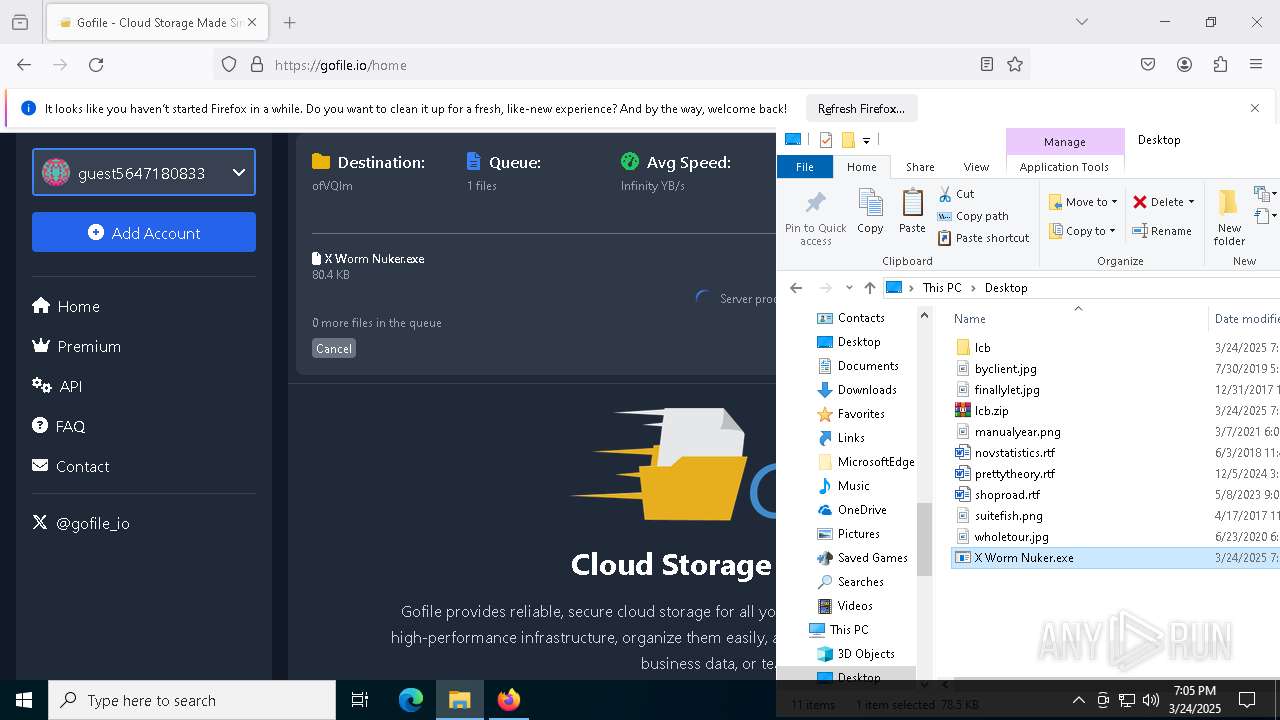Viewport: 1280px width, 720px height.
Task: Click Paste shortcut in the ribbon
Action: [984, 238]
